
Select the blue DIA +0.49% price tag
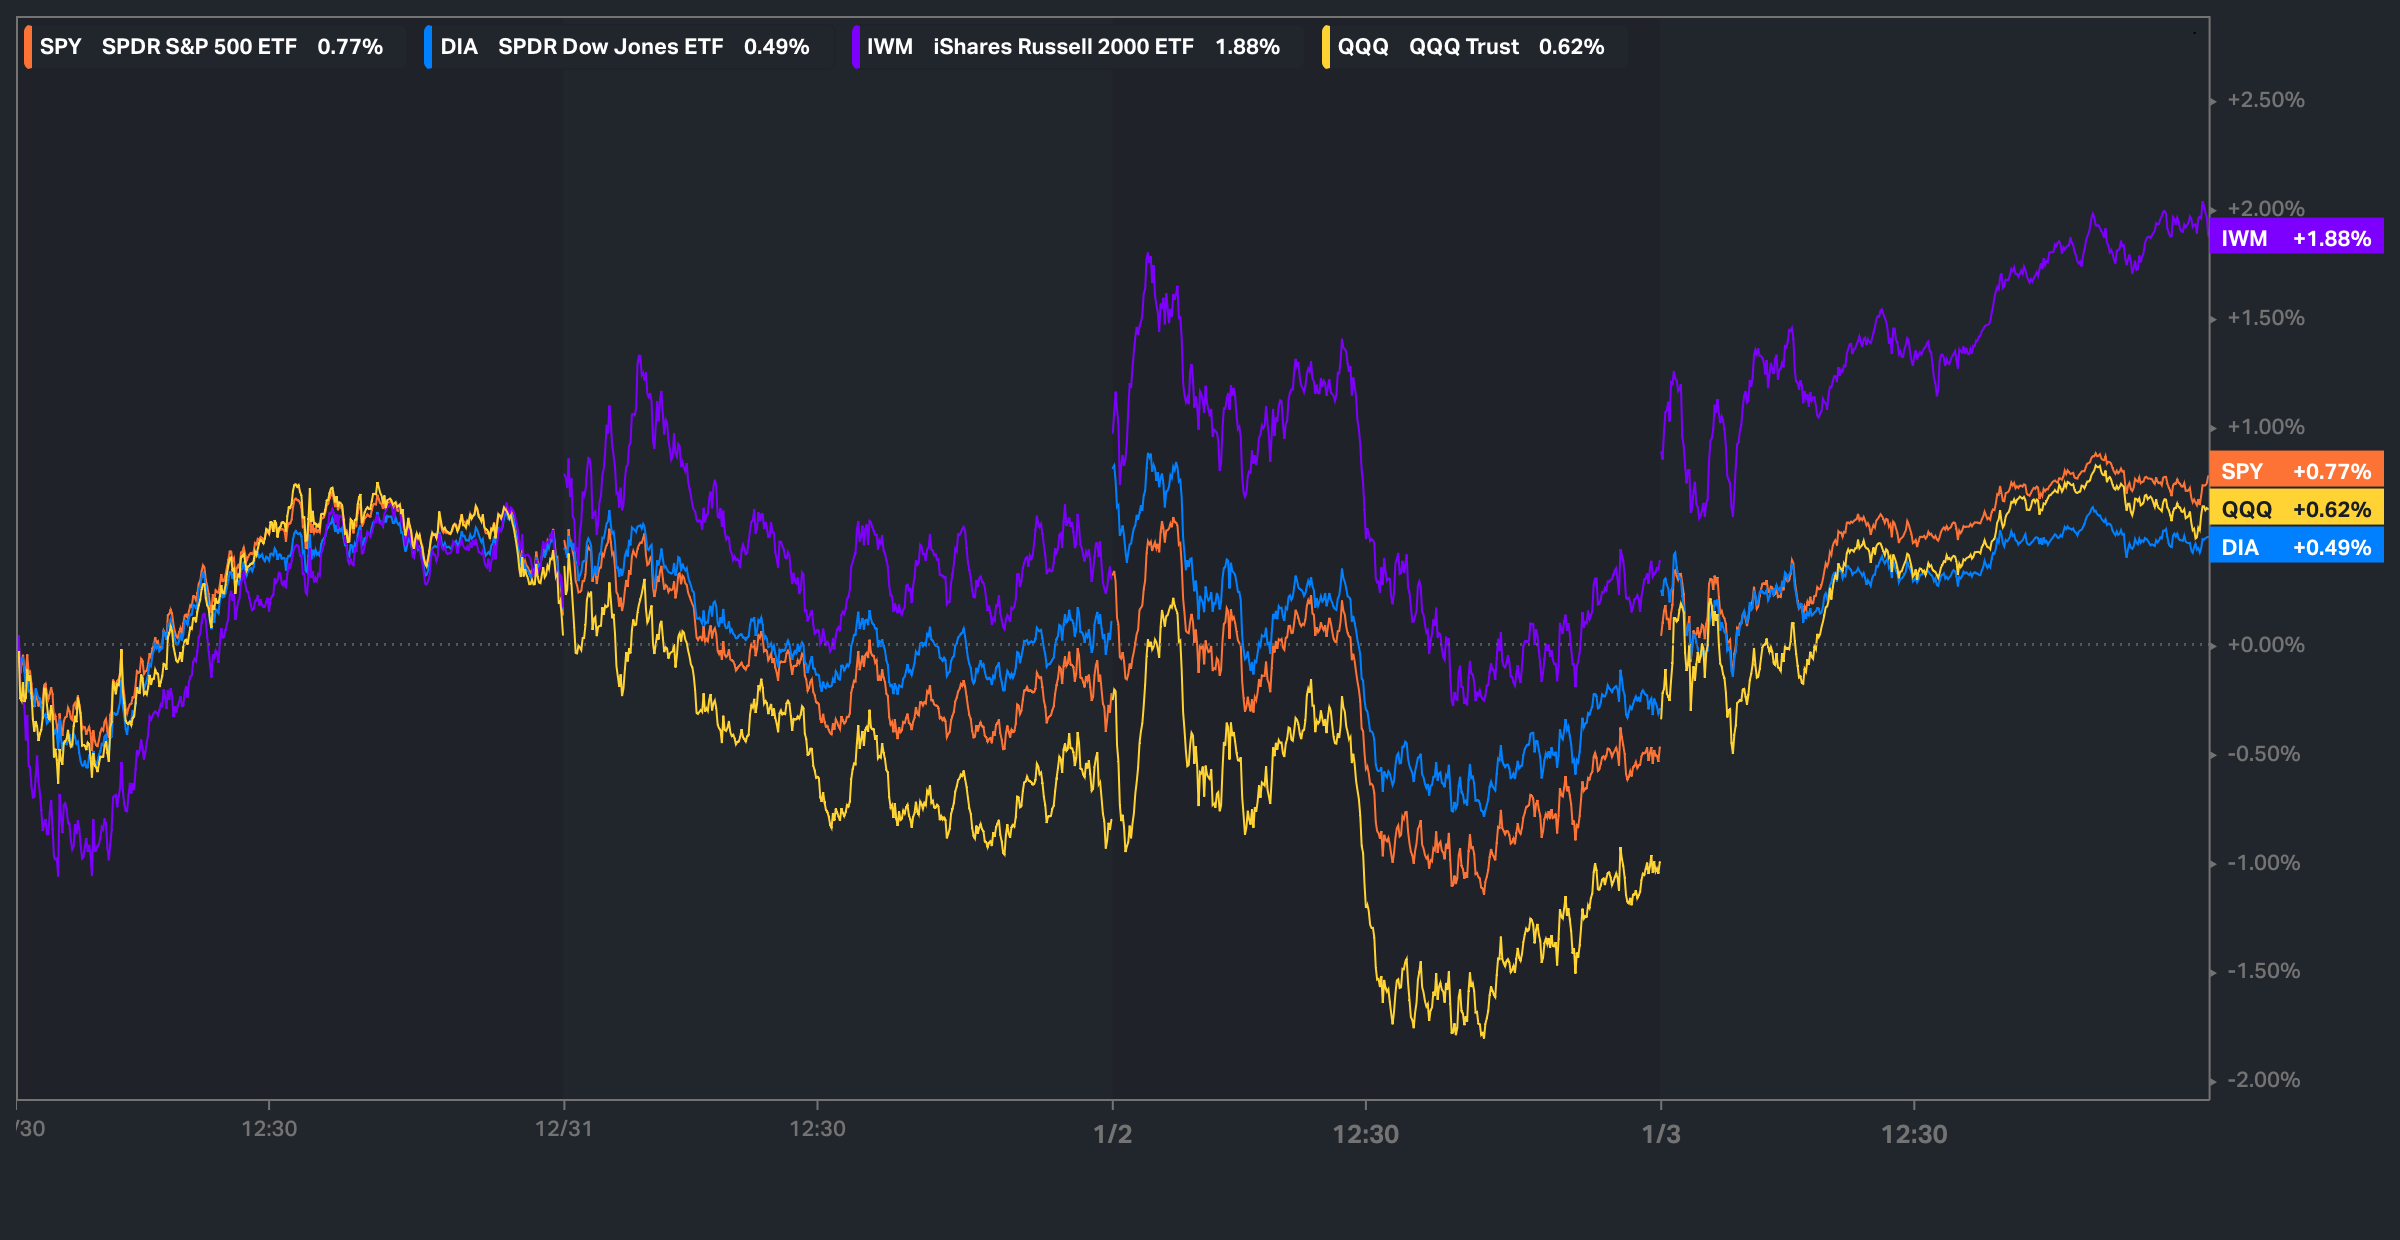[2296, 547]
